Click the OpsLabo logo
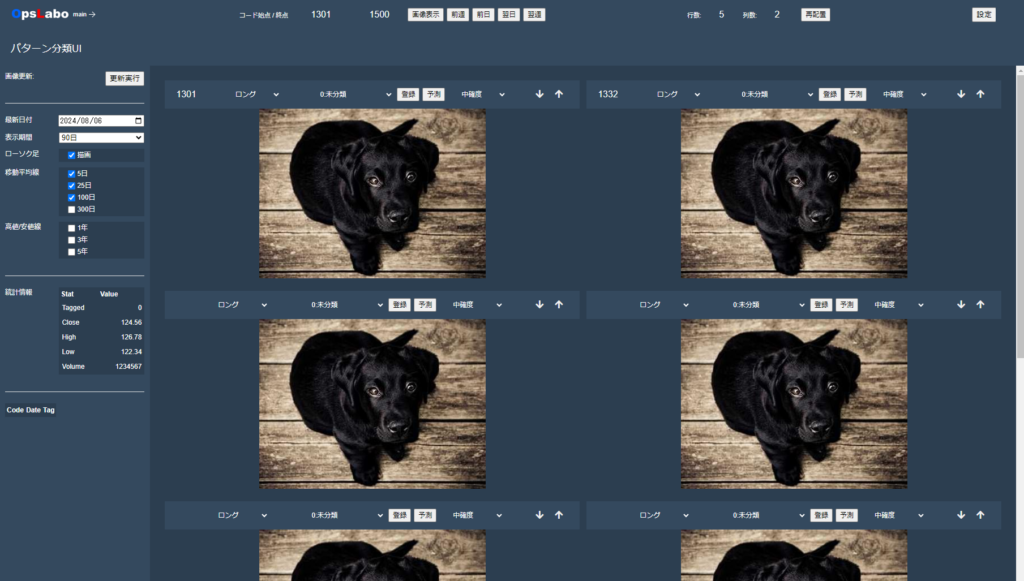1024x581 pixels. click(40, 14)
